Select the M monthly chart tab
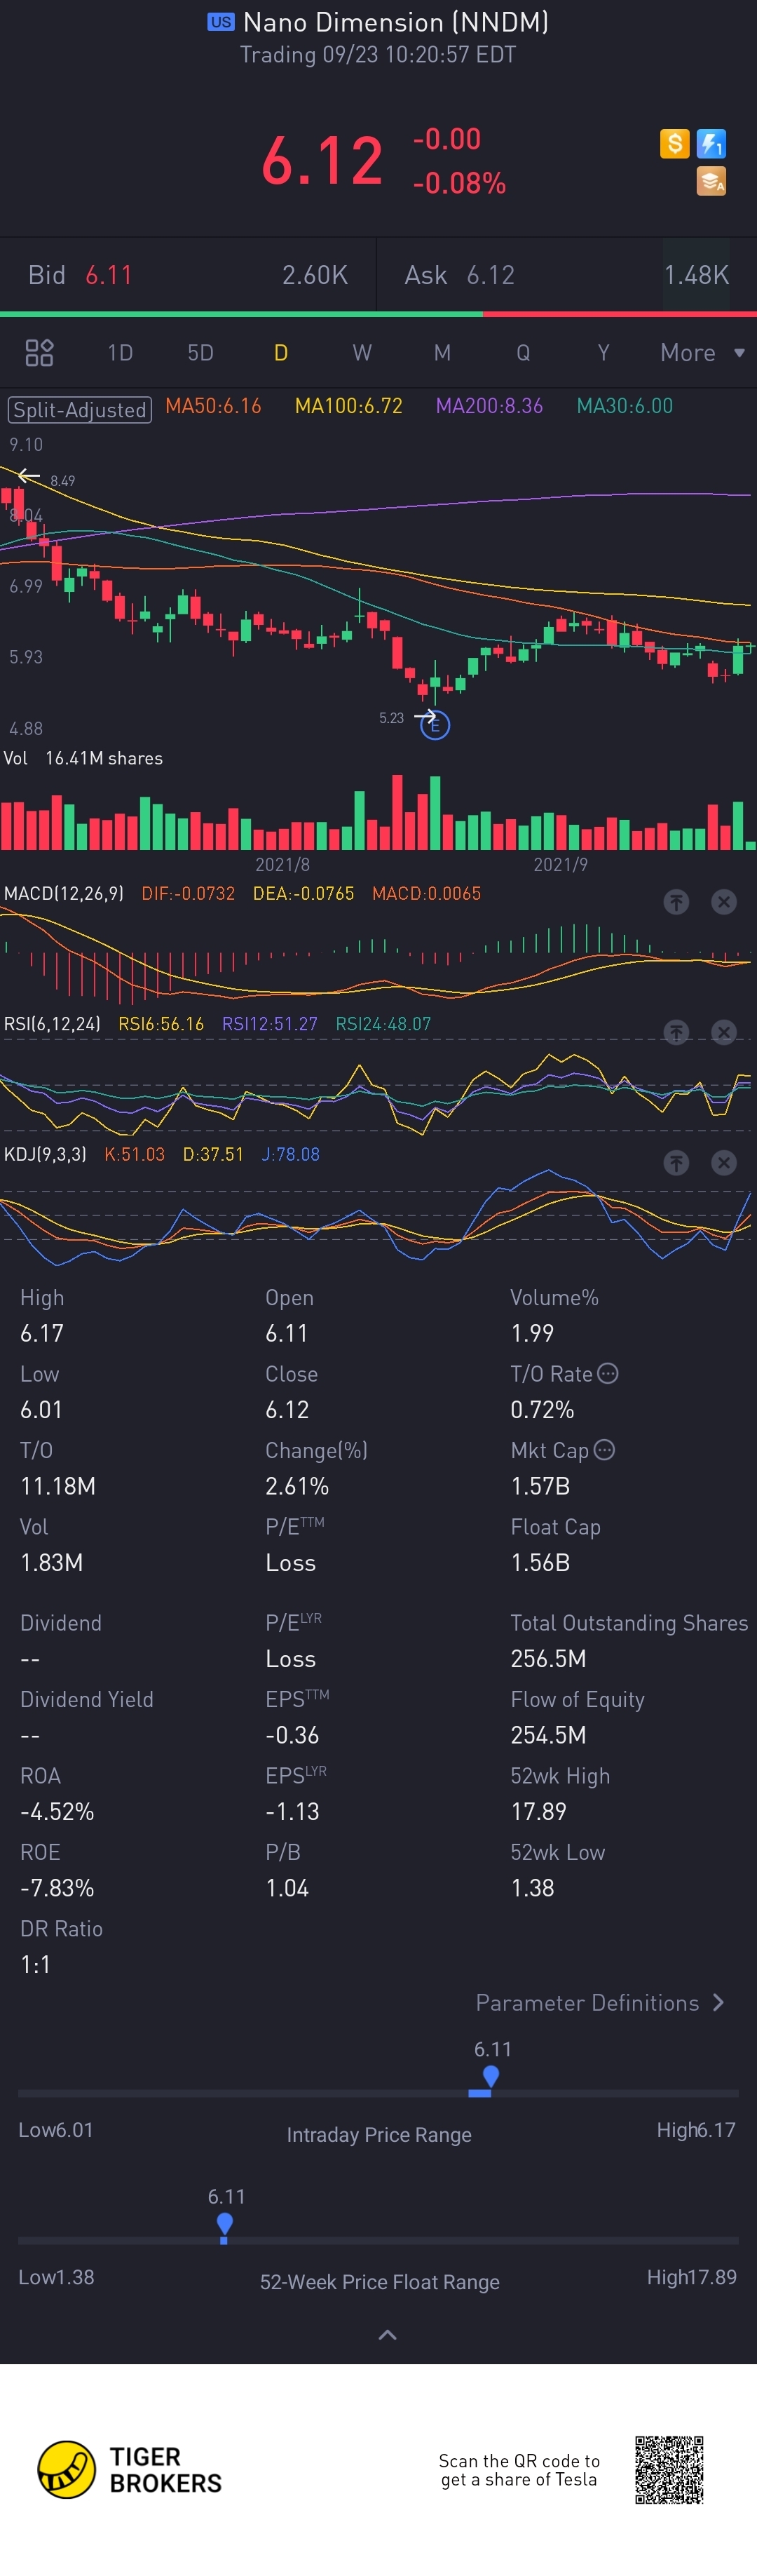Viewport: 757px width, 2576px height. 442,352
